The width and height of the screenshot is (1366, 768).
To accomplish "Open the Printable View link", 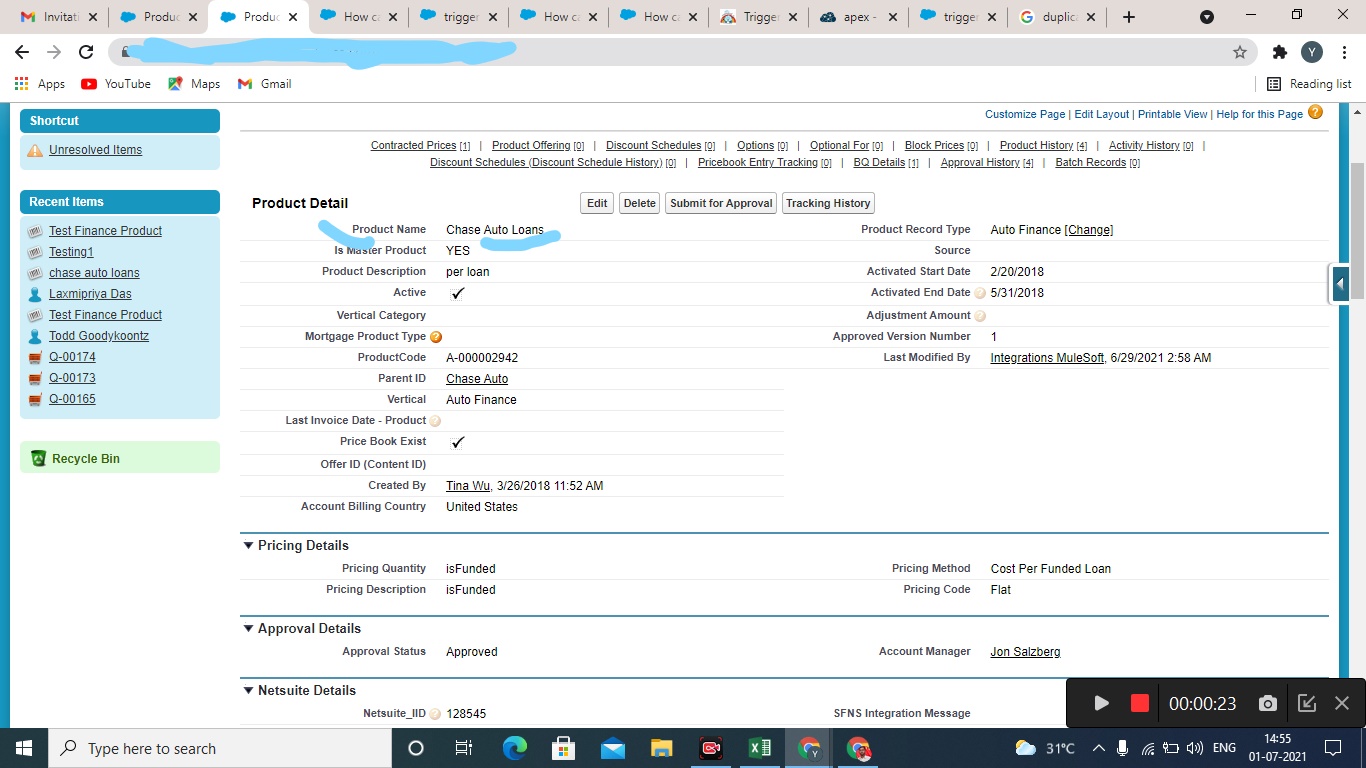I will tap(1173, 115).
